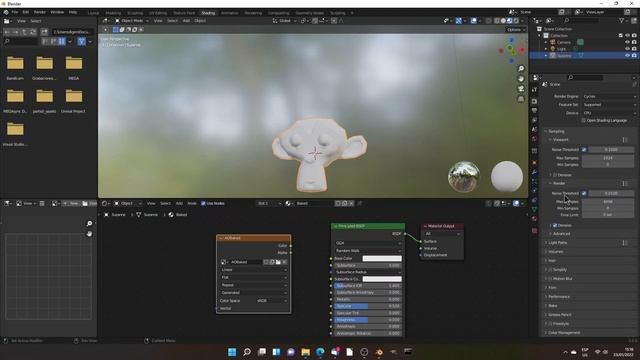Screen dimensions: 640x360
Task: Open the Object Data green triangle tab
Action: click(534, 209)
